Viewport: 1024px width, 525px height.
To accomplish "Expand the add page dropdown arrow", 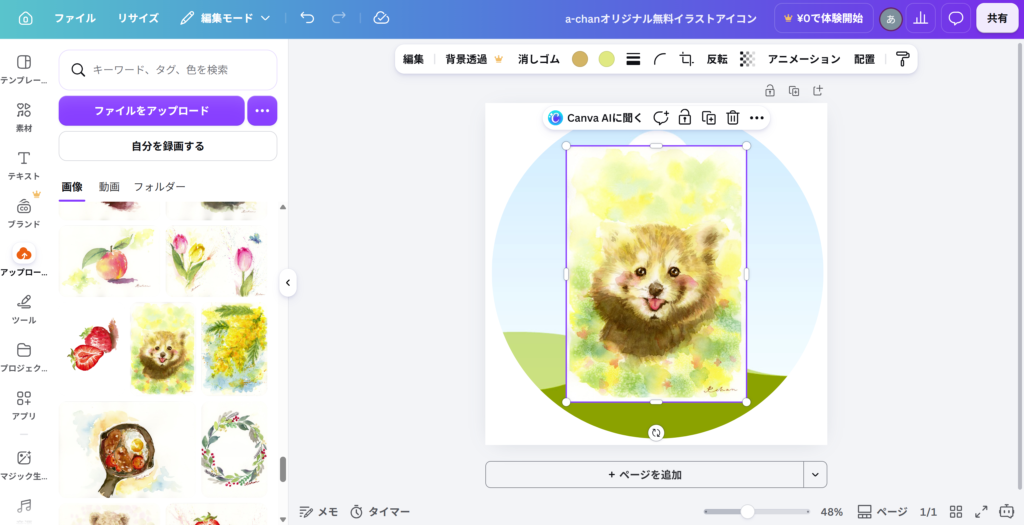I will tap(815, 475).
